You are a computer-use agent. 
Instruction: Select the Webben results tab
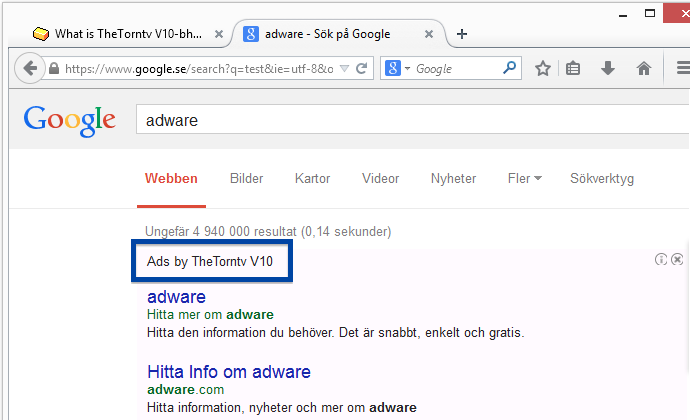click(x=171, y=178)
